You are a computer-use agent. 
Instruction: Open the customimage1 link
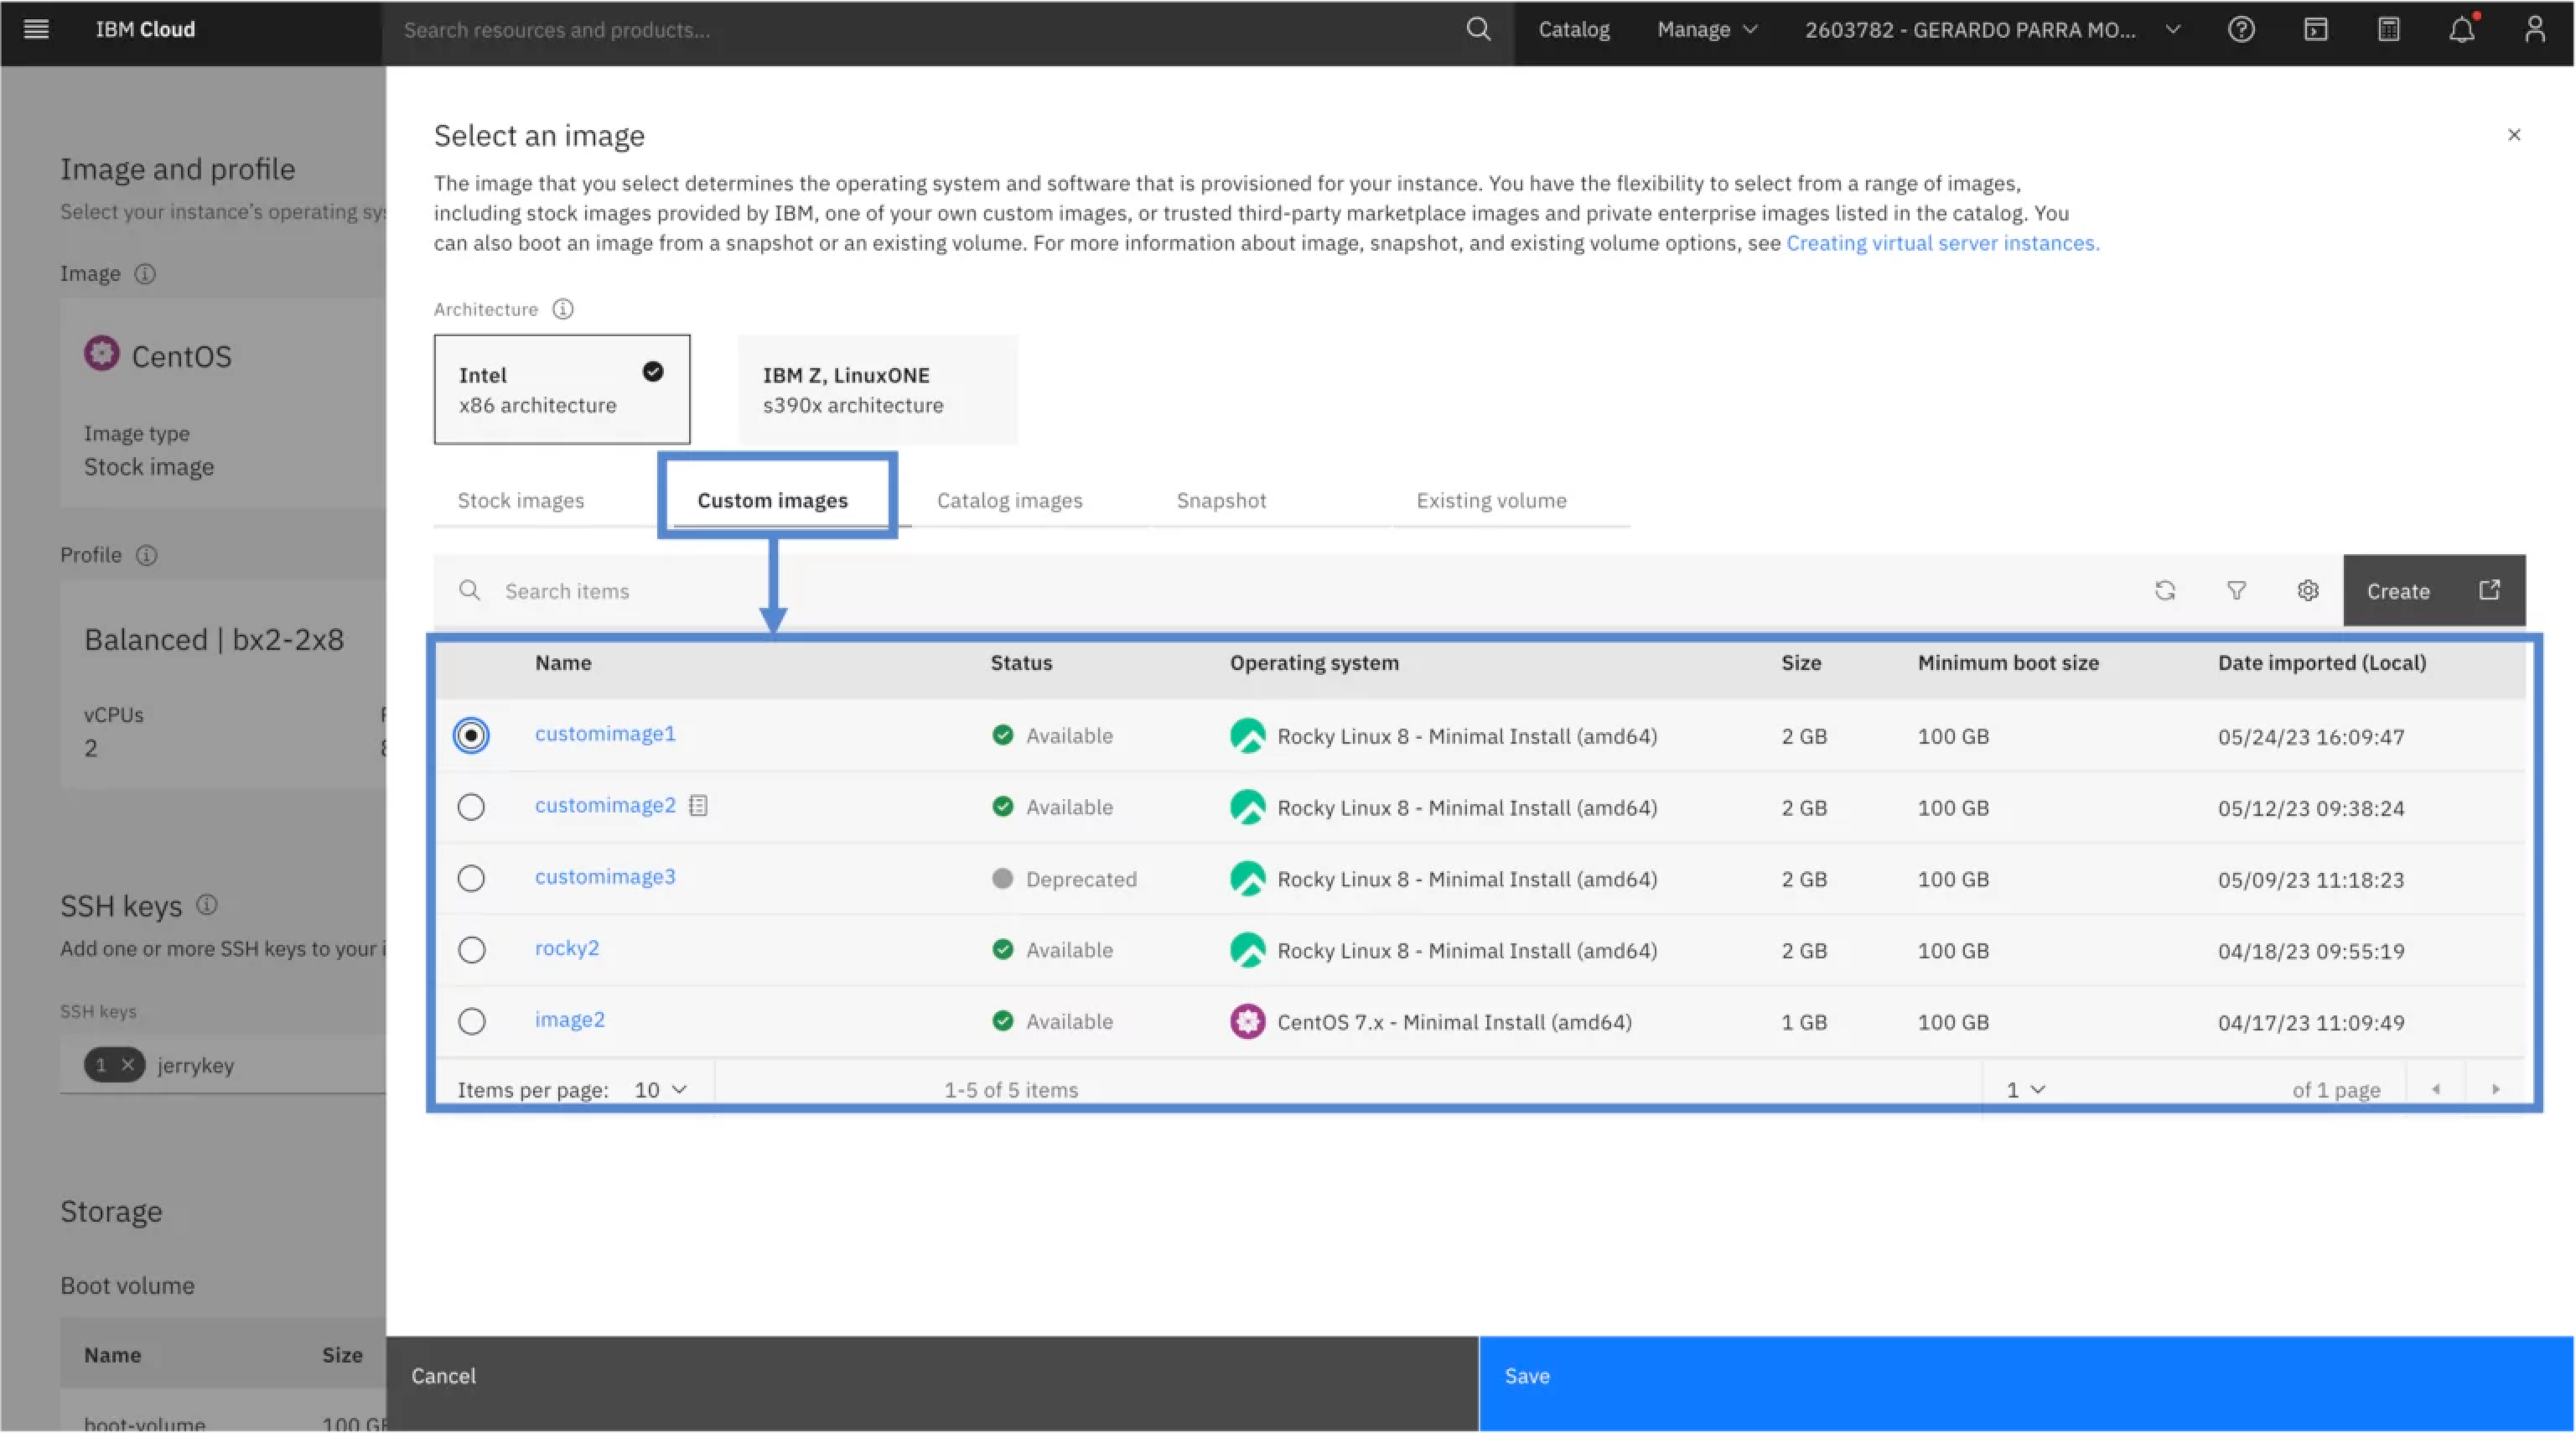[605, 733]
